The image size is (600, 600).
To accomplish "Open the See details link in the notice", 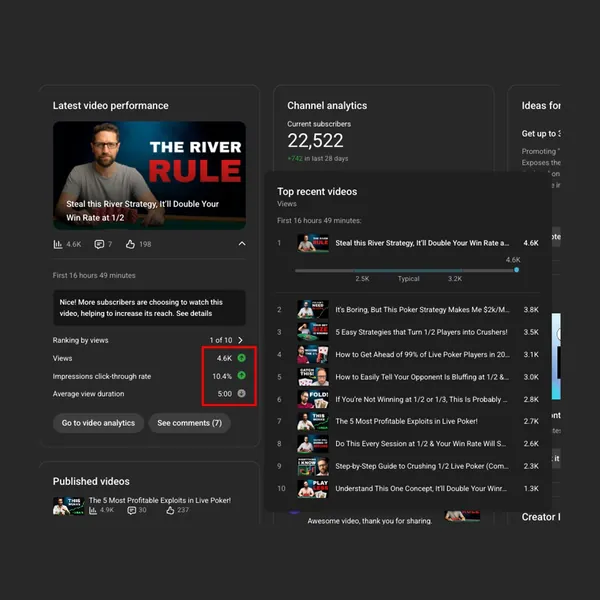I will tap(194, 313).
